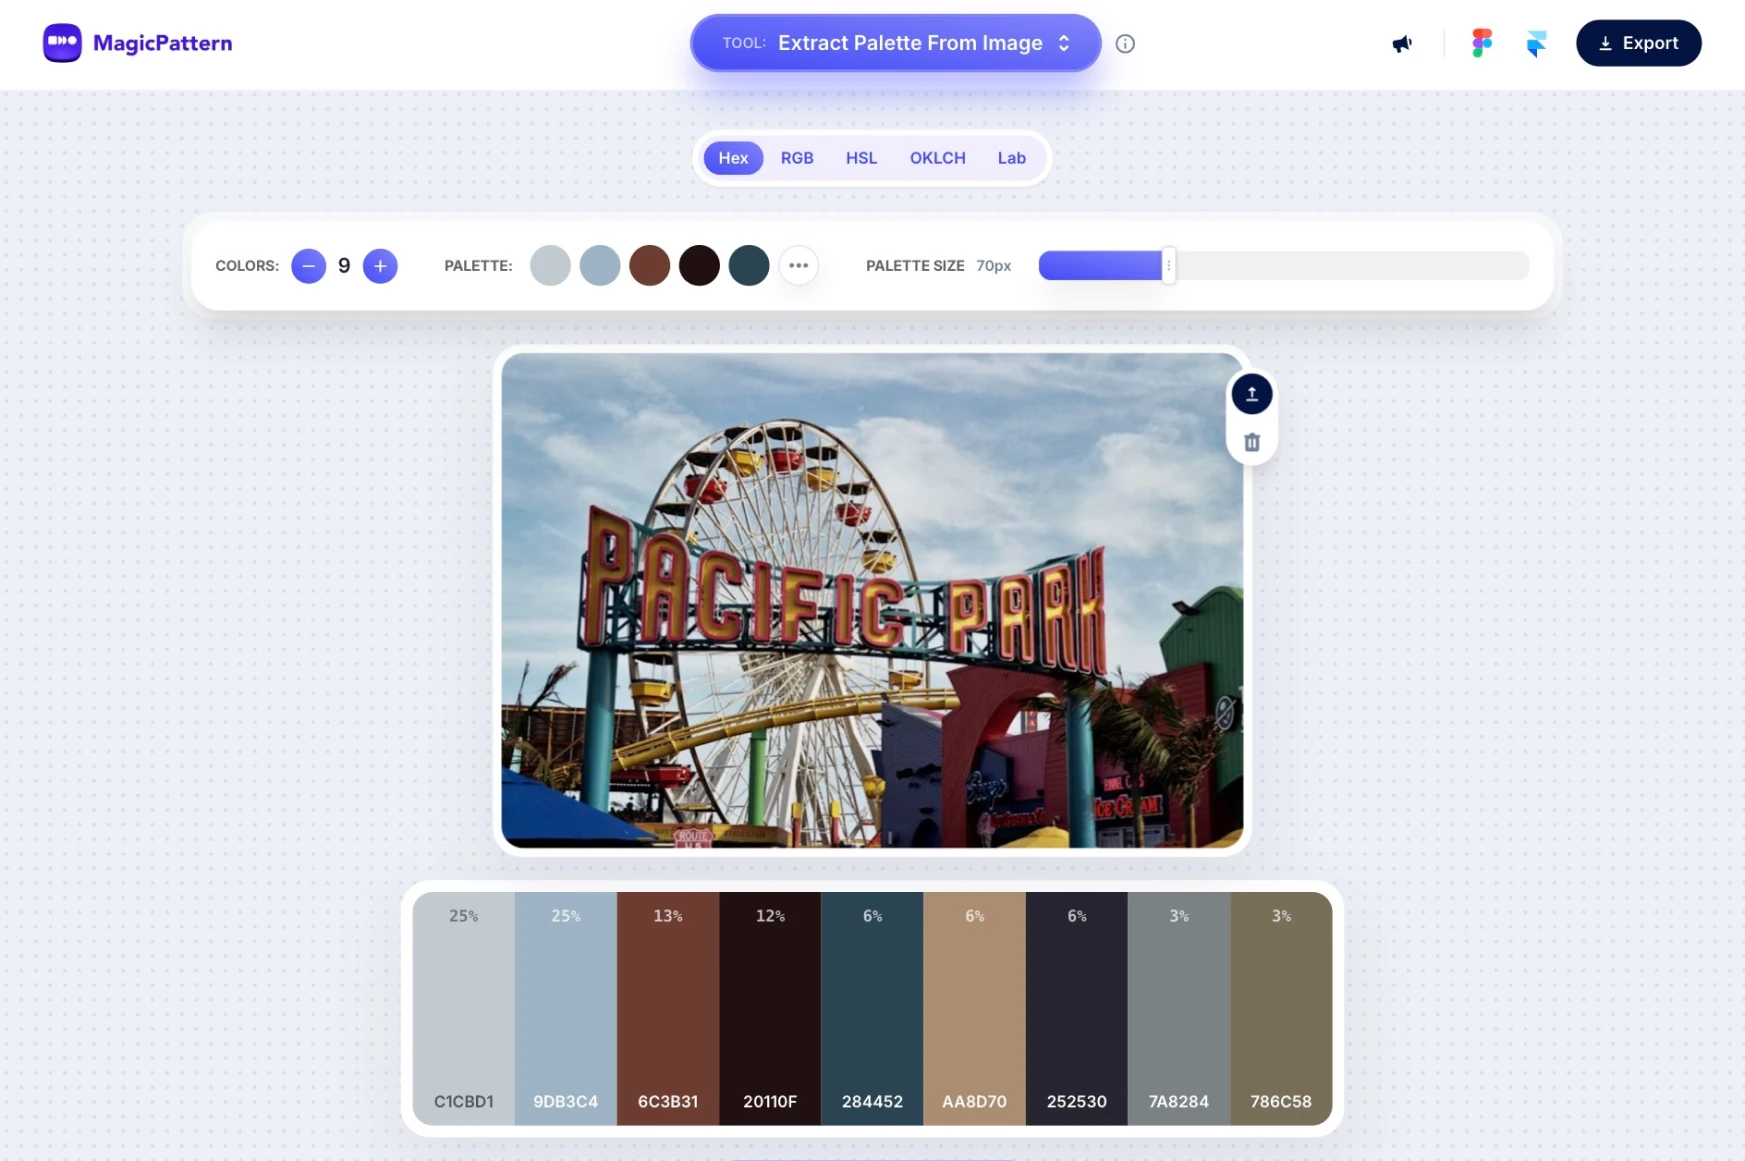Decrease the number of colors with the minus button
This screenshot has width=1745, height=1161.
coord(308,266)
